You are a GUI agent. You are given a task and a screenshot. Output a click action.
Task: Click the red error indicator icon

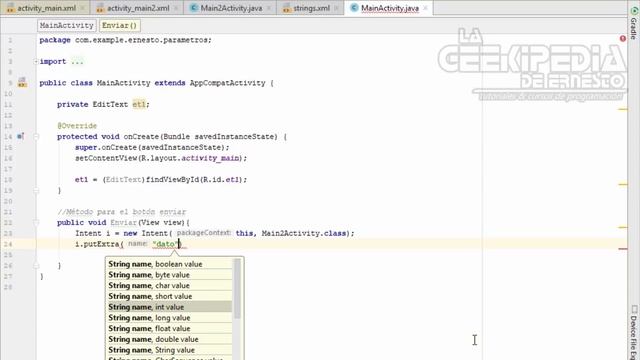pos(623,38)
